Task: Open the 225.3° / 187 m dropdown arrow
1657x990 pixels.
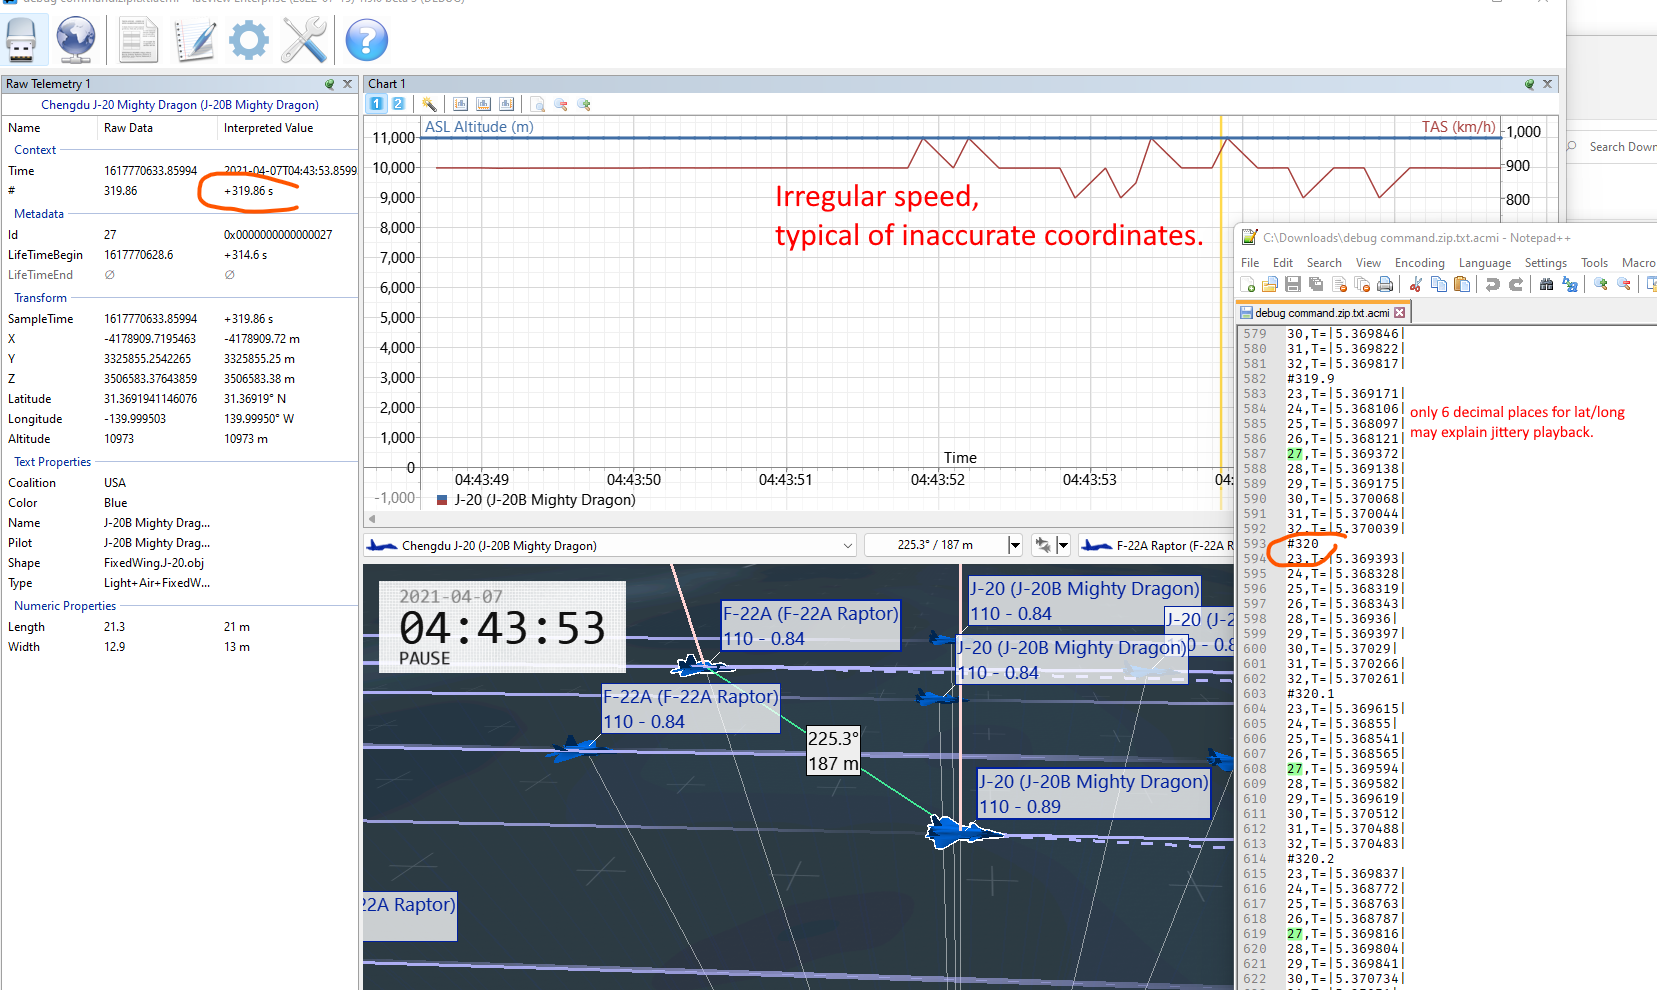Action: 1015,545
